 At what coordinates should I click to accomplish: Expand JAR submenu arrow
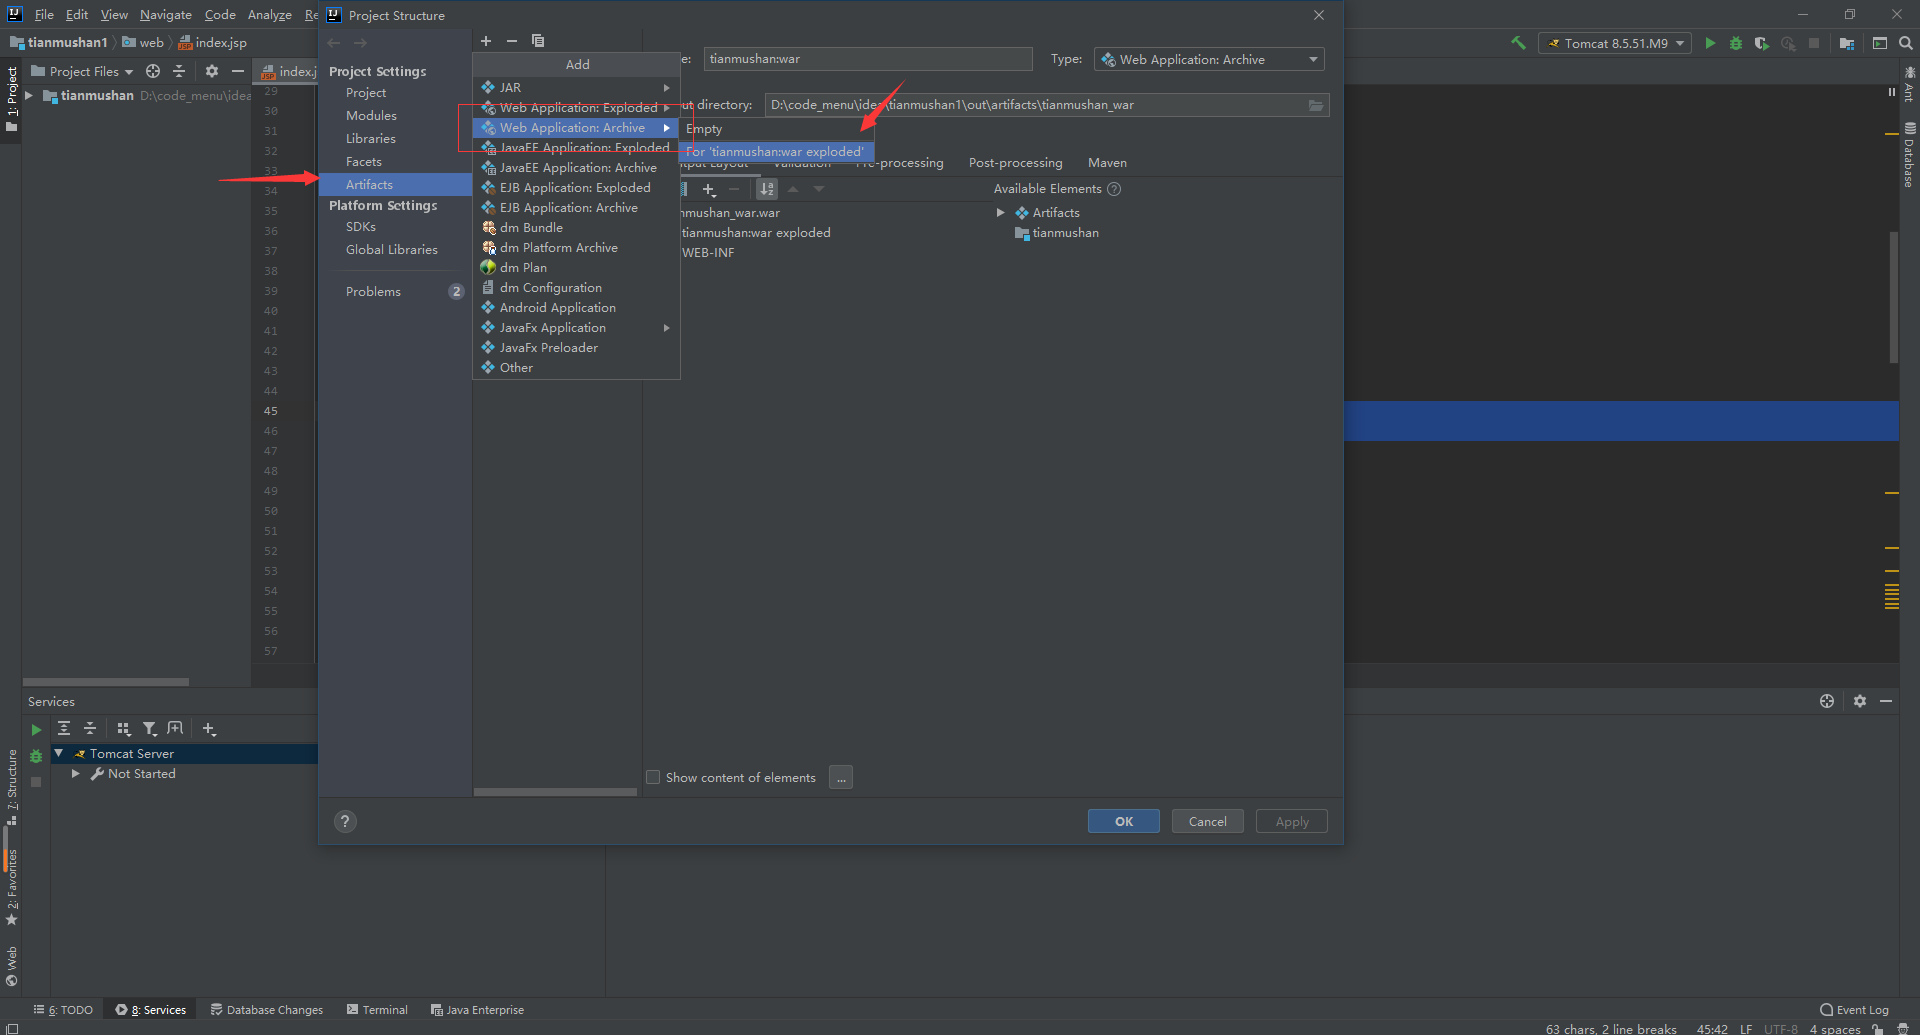click(x=666, y=88)
